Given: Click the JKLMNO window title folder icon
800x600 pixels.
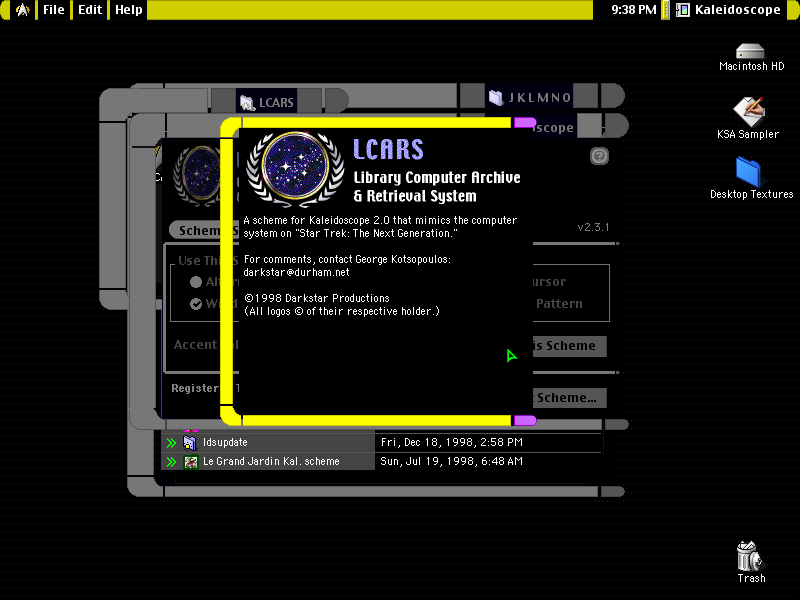Looking at the screenshot, I should 496,97.
